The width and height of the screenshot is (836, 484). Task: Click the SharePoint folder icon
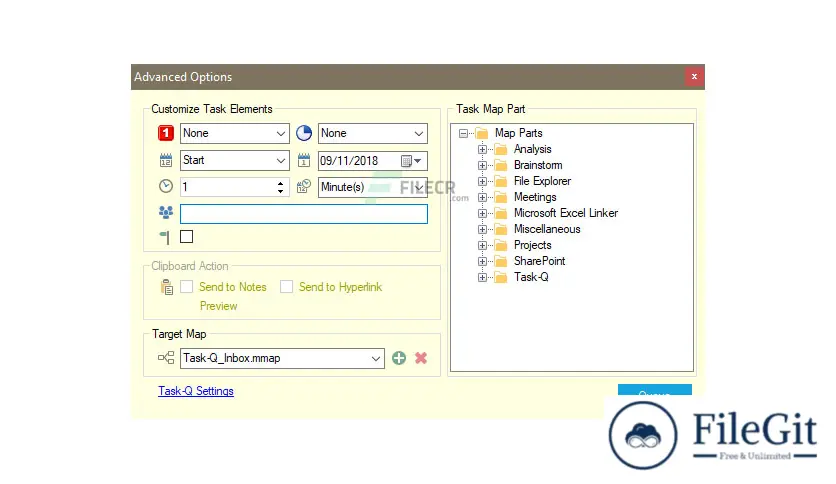[501, 261]
